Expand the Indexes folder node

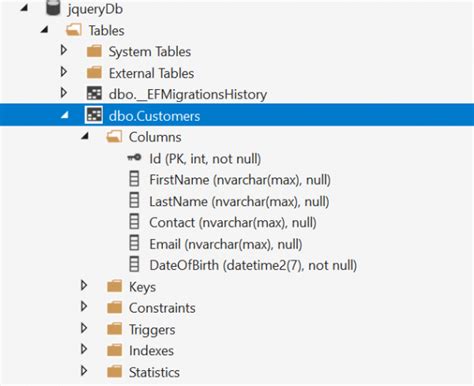84,349
